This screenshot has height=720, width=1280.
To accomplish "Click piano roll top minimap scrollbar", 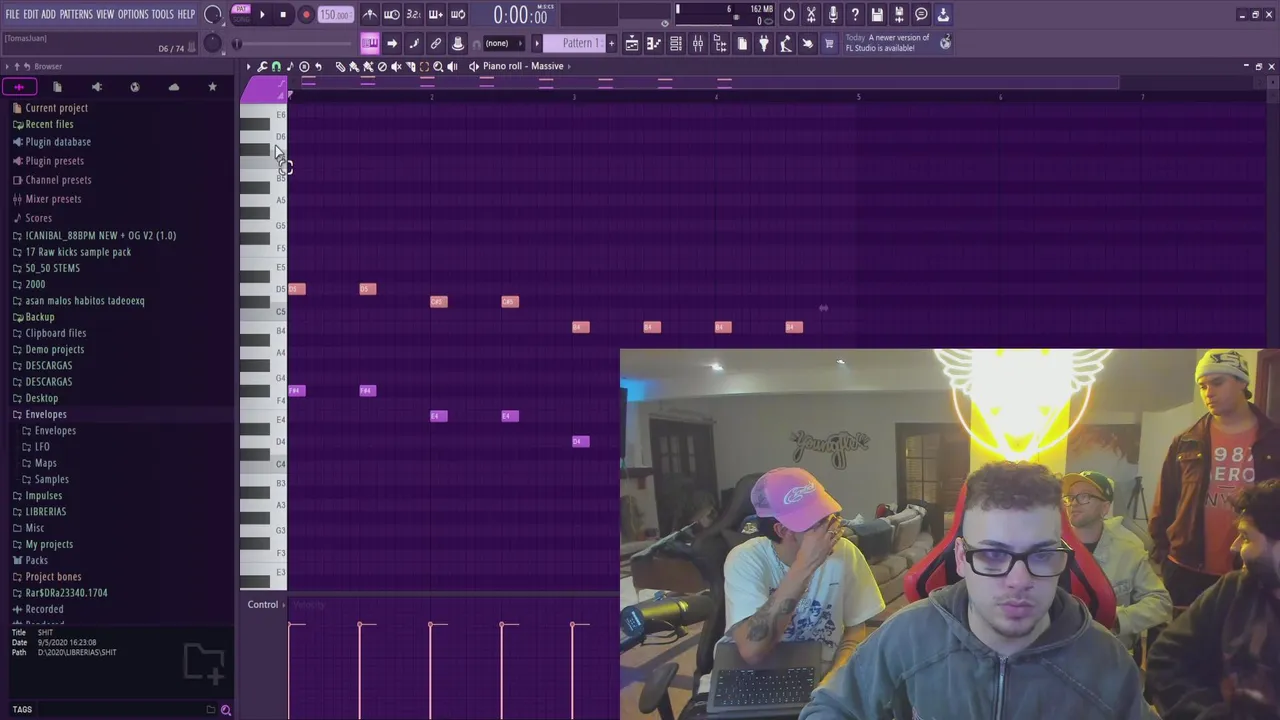I will (703, 82).
